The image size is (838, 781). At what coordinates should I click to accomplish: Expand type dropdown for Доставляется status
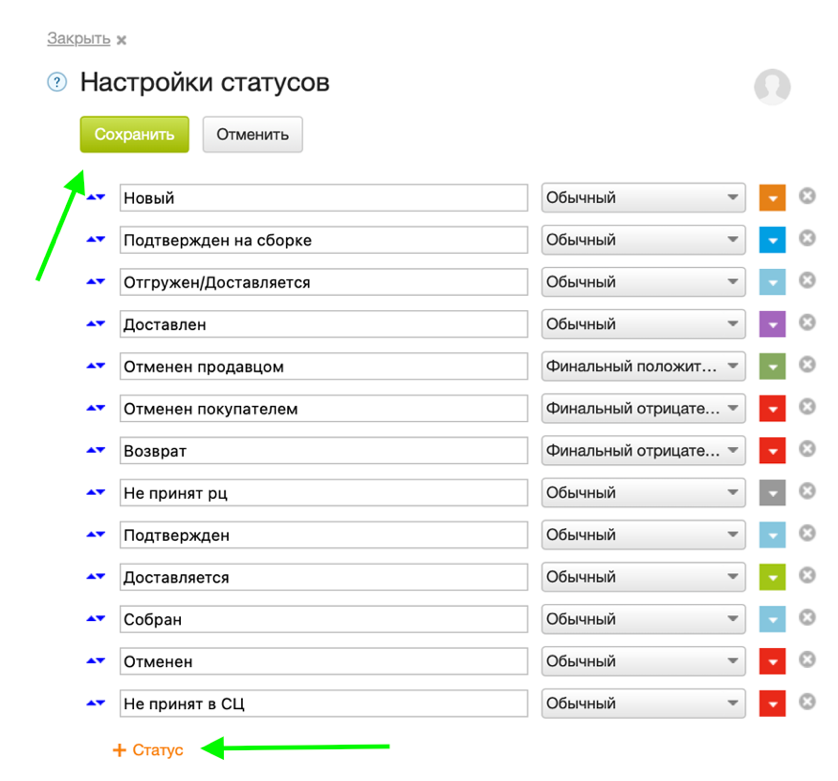[x=643, y=577]
